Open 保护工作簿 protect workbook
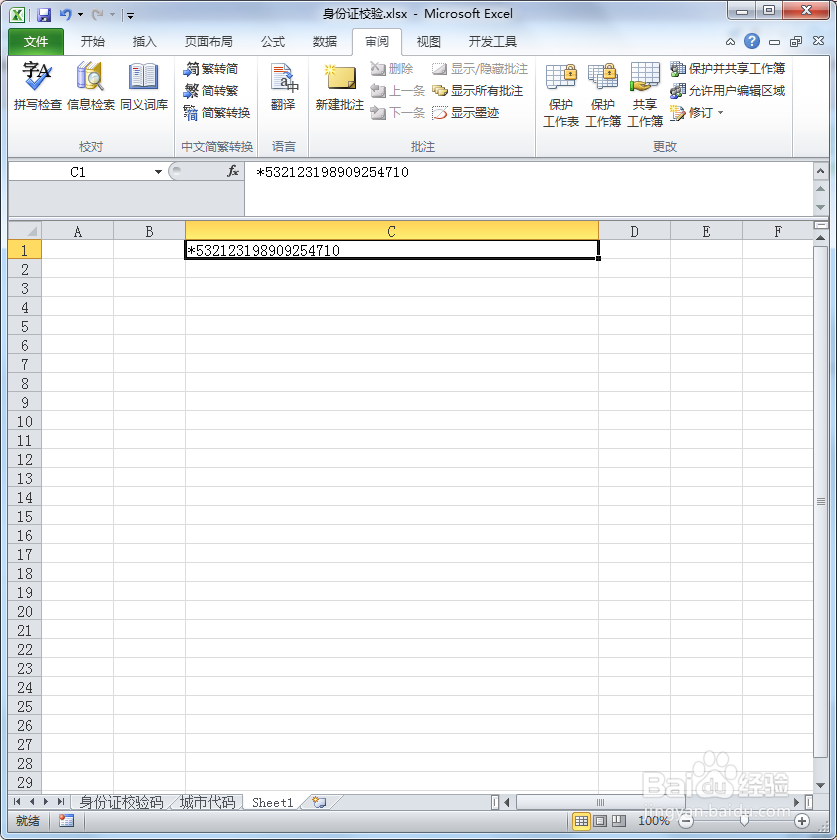Viewport: 837px width, 840px height. [x=602, y=95]
